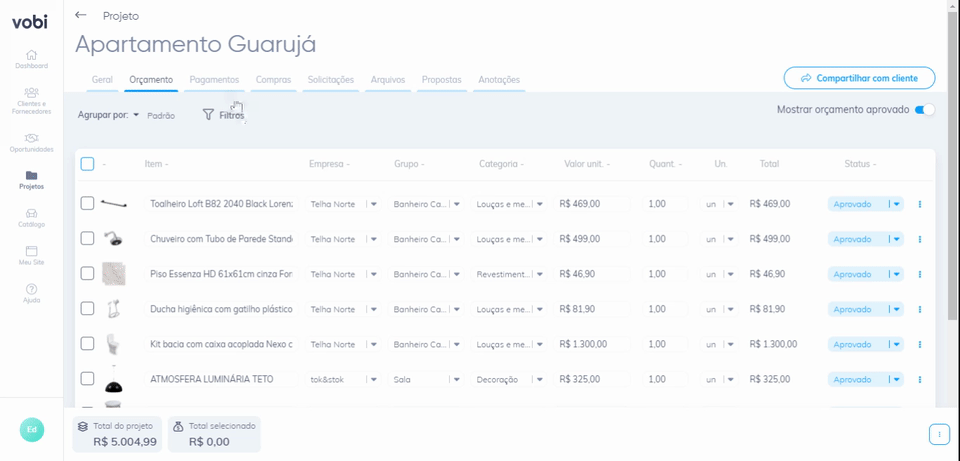The height and width of the screenshot is (461, 960).
Task: Check the Kit bacia row checkbox
Action: tap(88, 343)
